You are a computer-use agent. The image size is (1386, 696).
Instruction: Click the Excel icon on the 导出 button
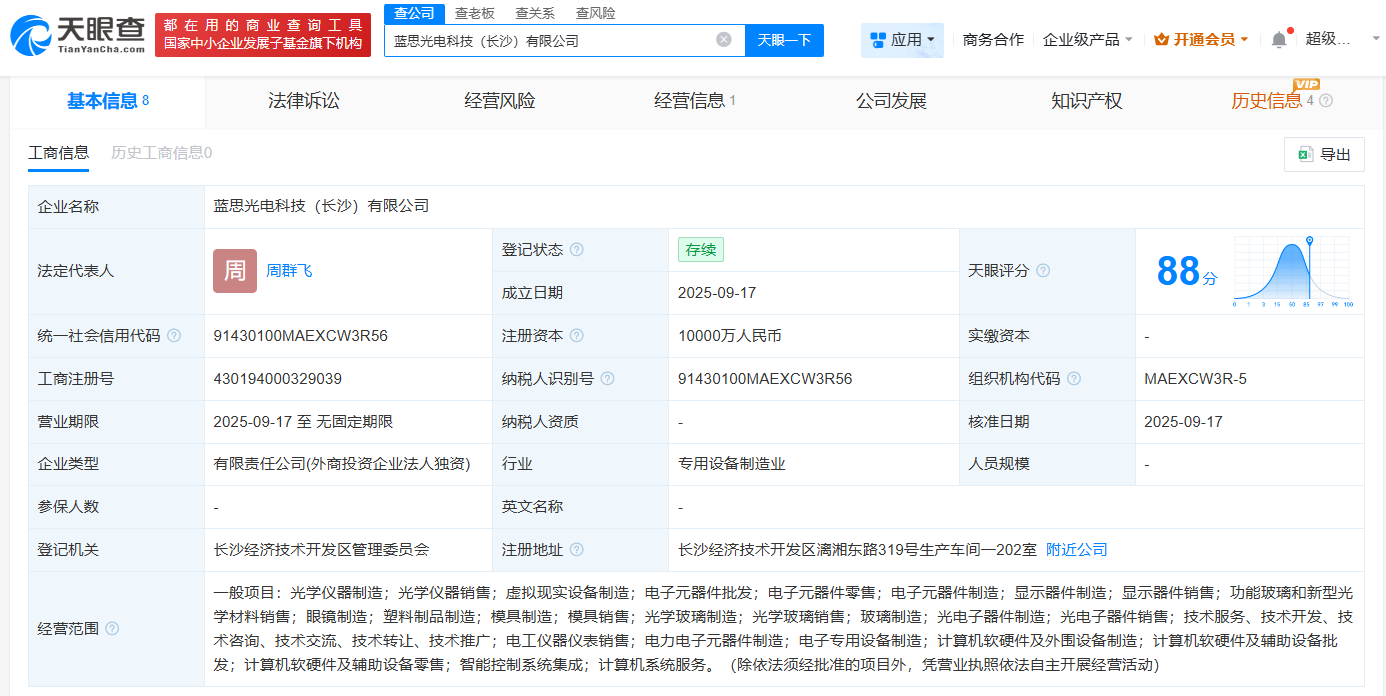[x=1304, y=155]
